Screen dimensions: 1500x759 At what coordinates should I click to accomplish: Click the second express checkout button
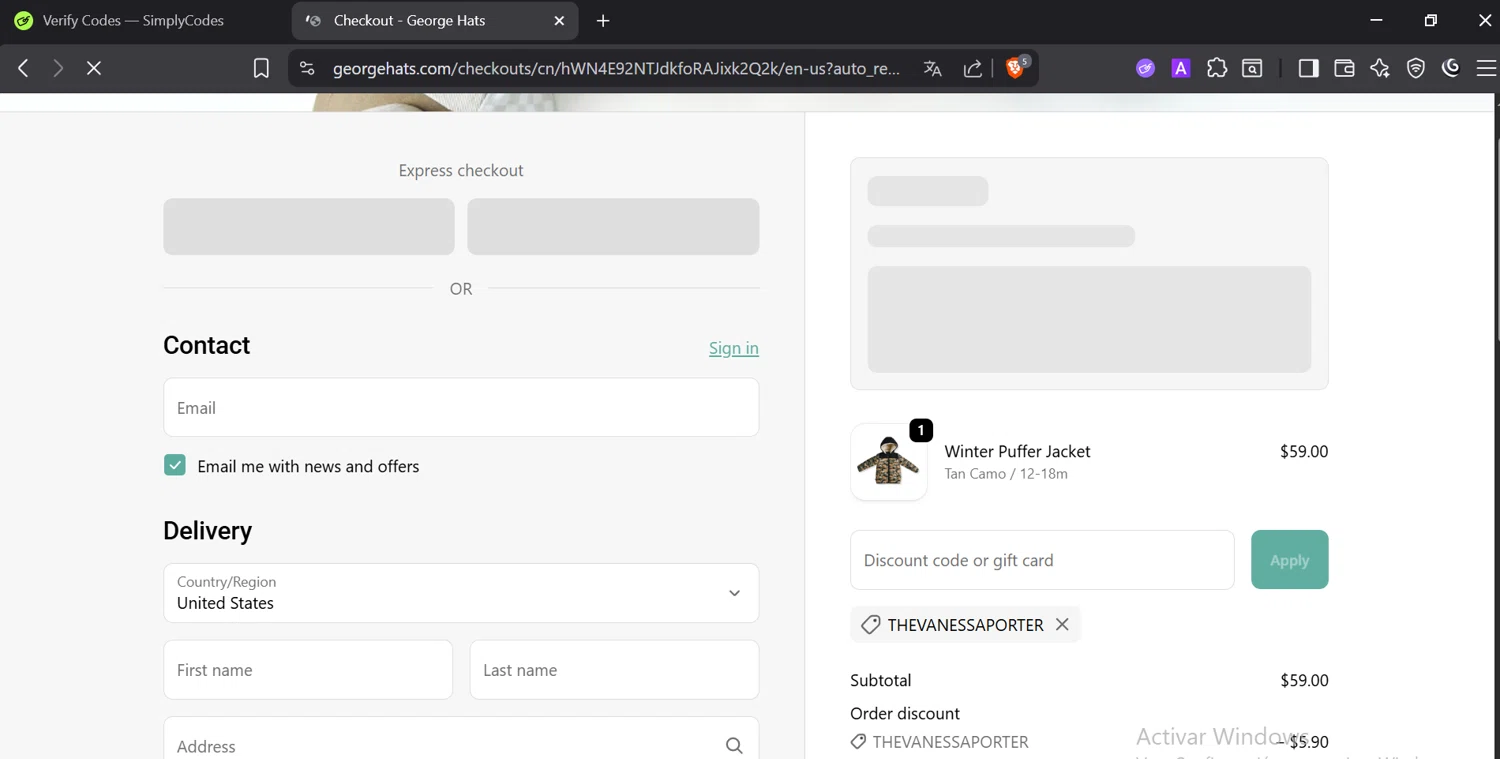(613, 226)
